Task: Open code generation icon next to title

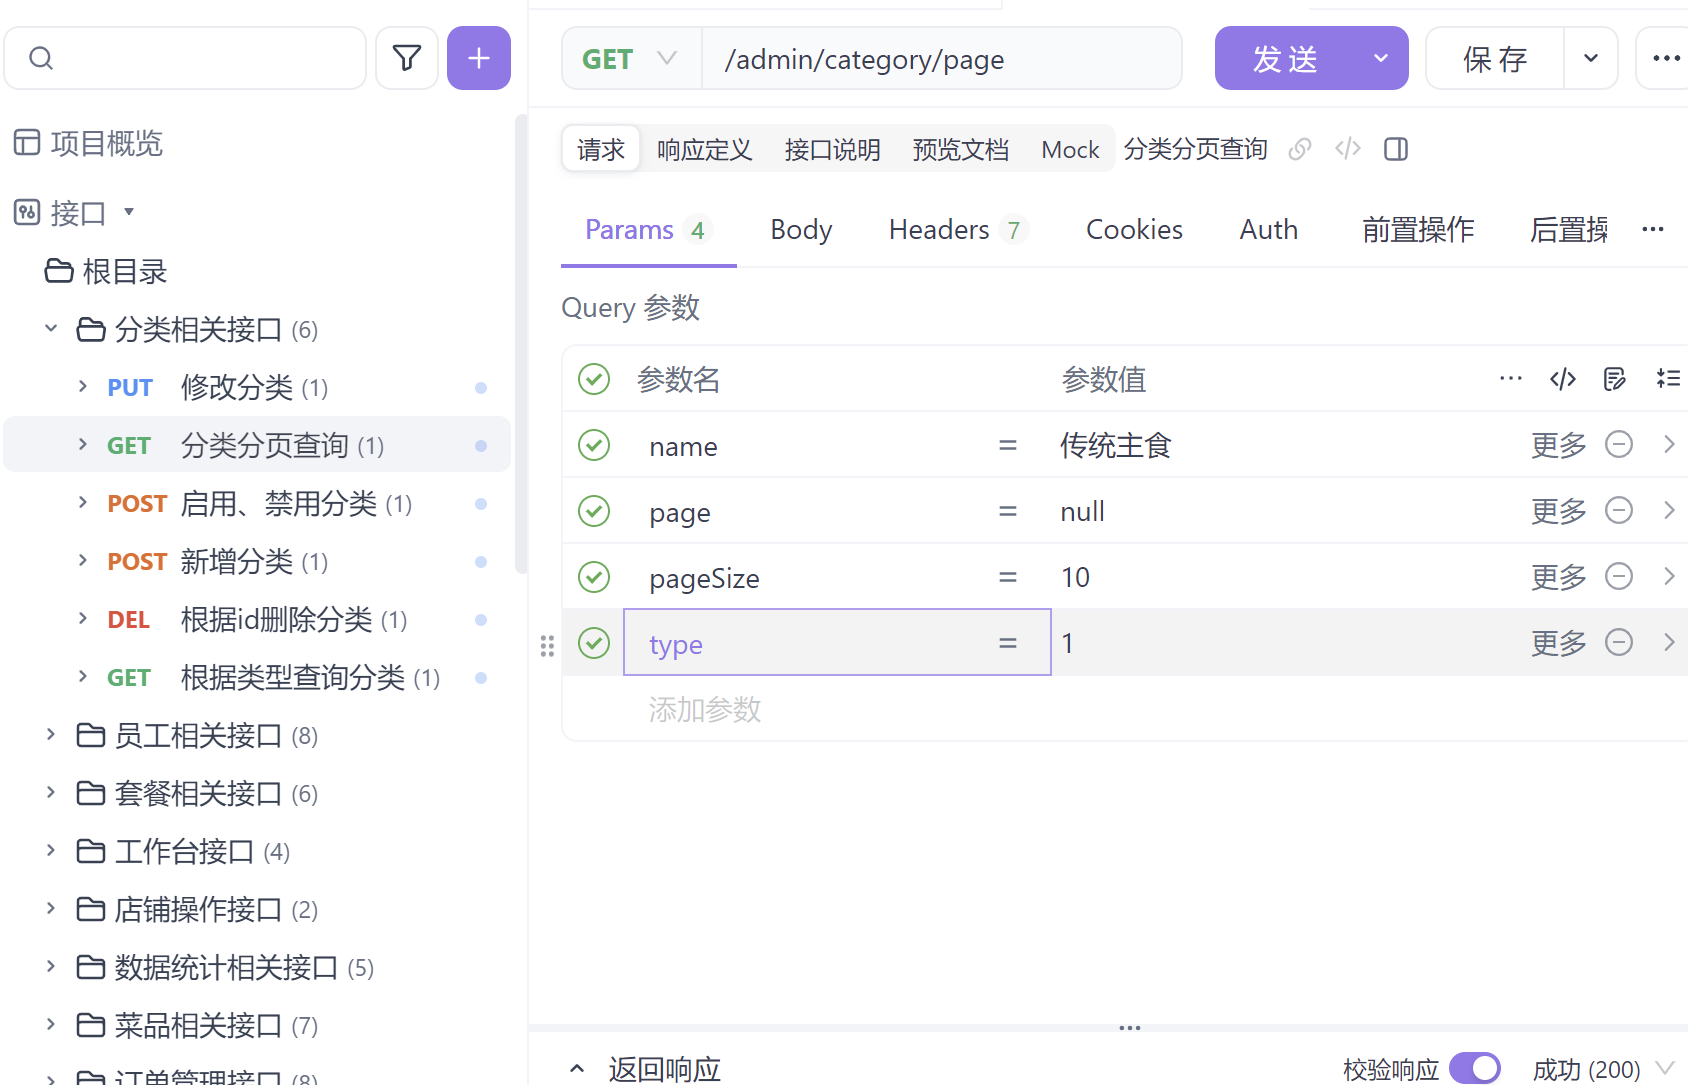Action: point(1348,149)
